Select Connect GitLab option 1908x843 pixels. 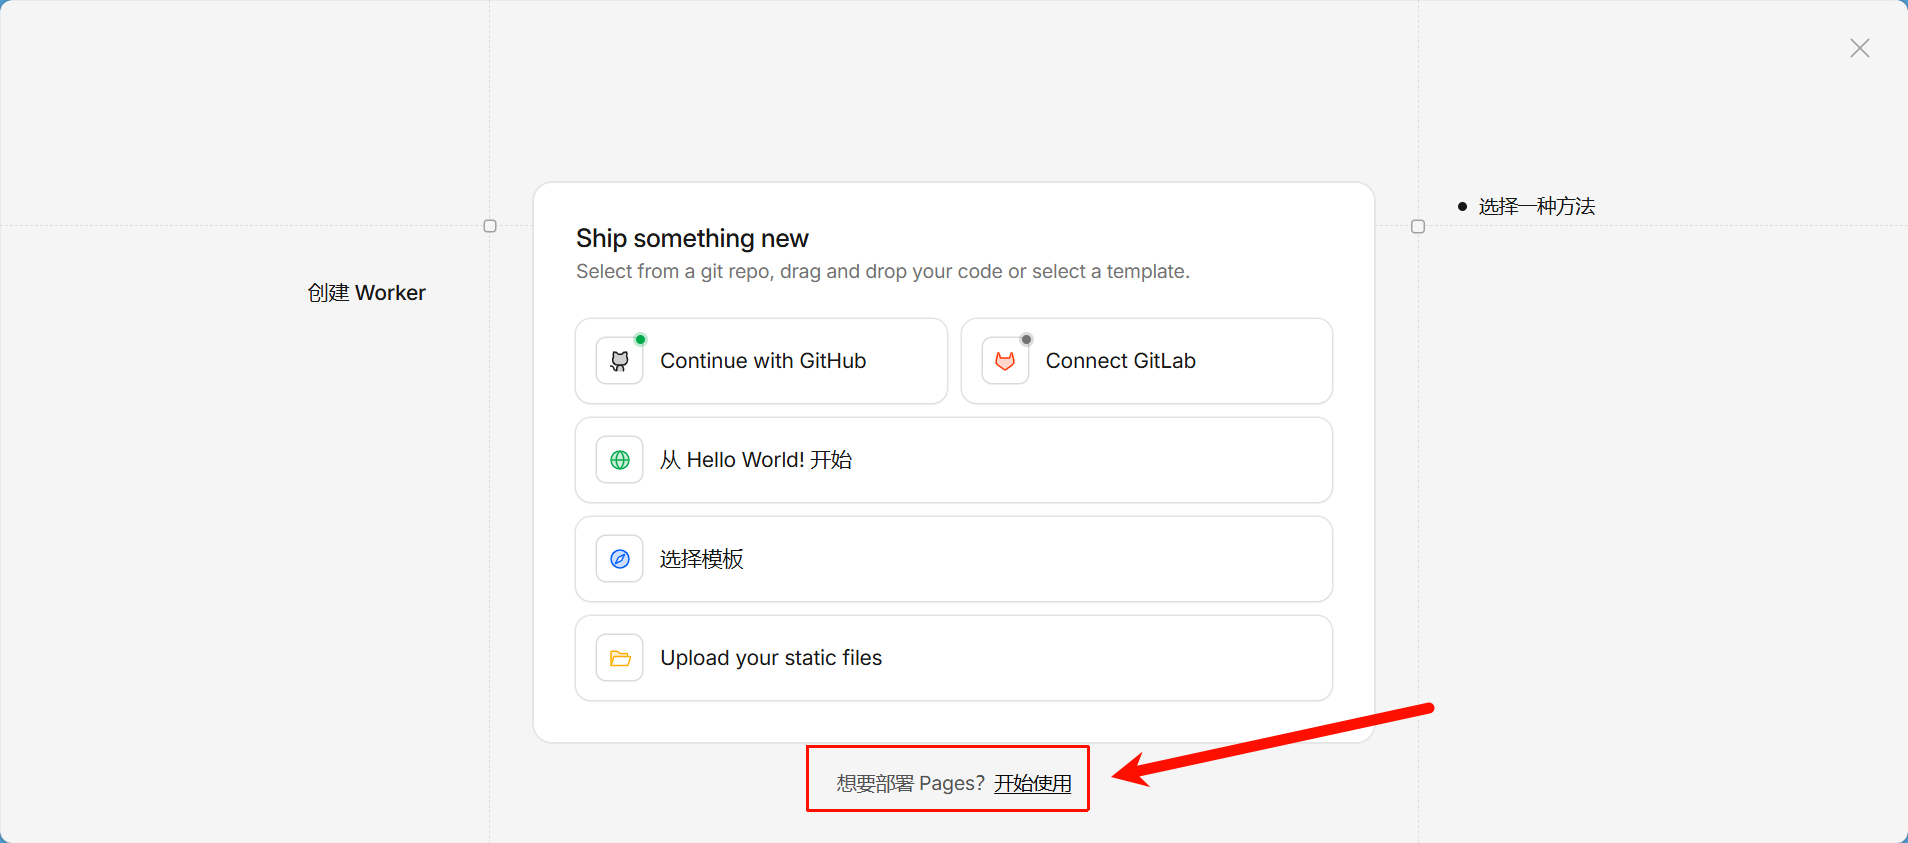(1146, 361)
